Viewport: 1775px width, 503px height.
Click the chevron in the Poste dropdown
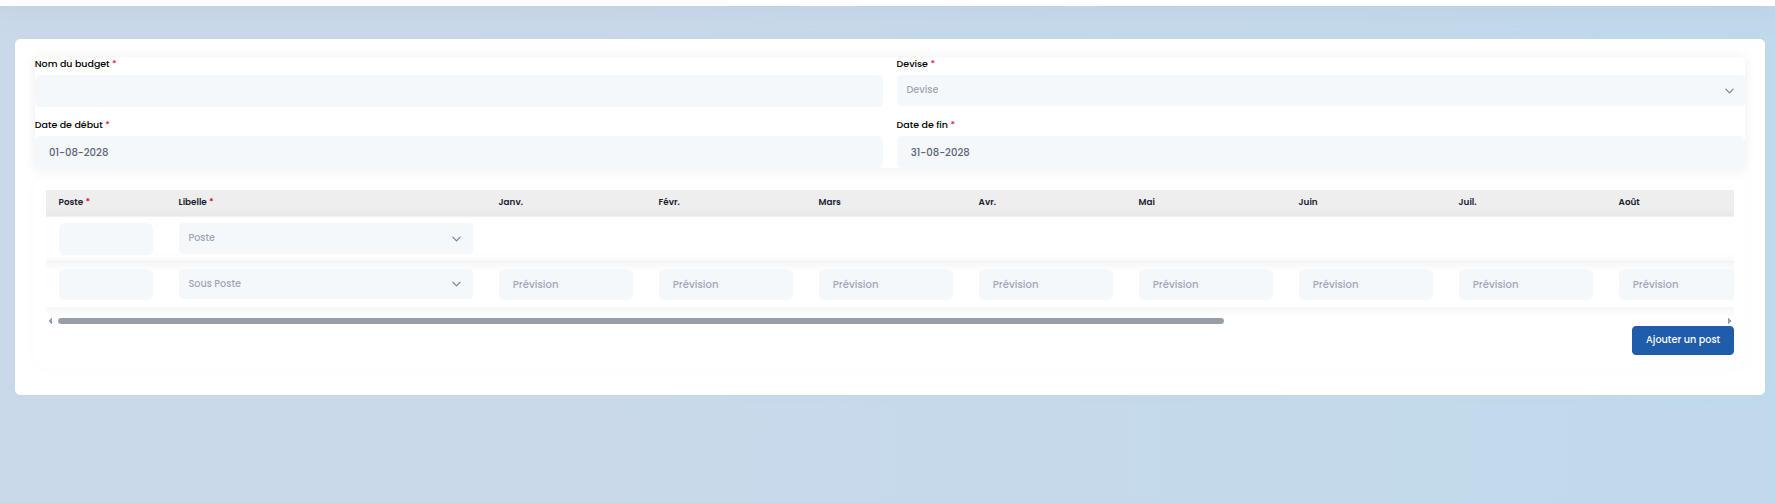pyautogui.click(x=456, y=239)
